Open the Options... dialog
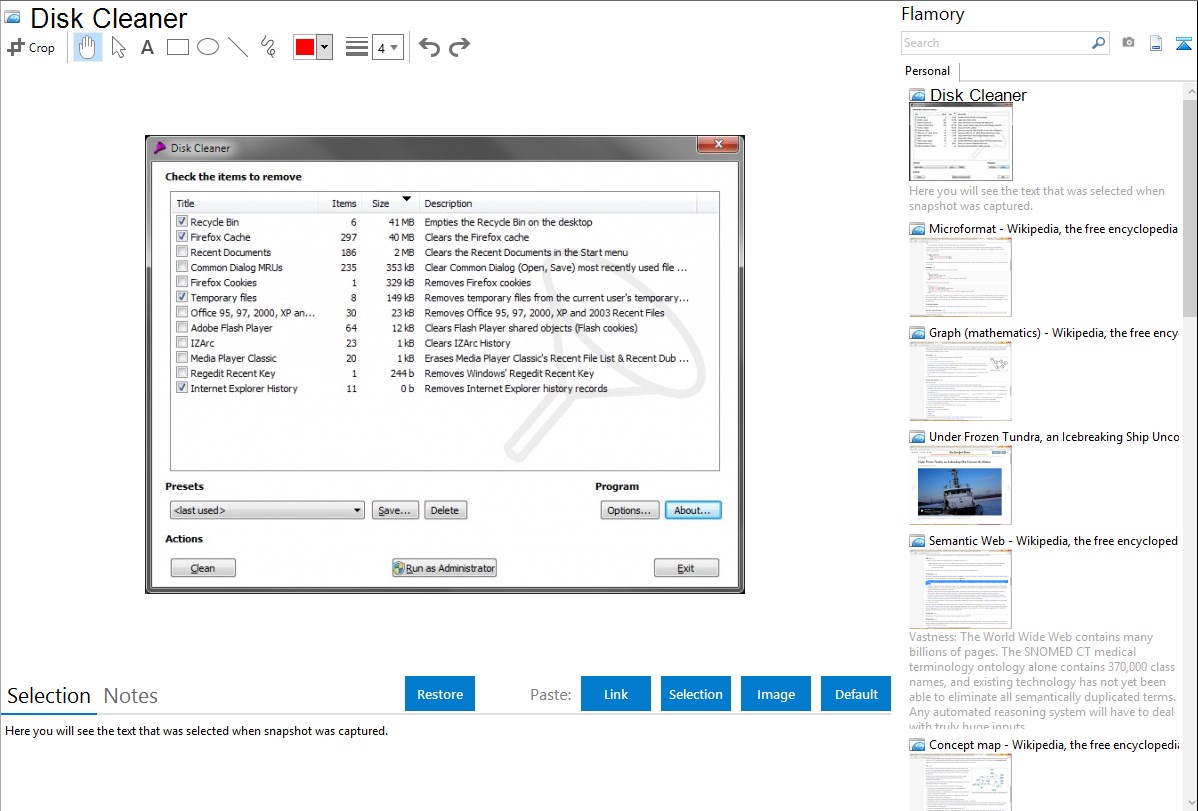Screen dimensions: 1198x811 pyautogui.click(x=630, y=510)
